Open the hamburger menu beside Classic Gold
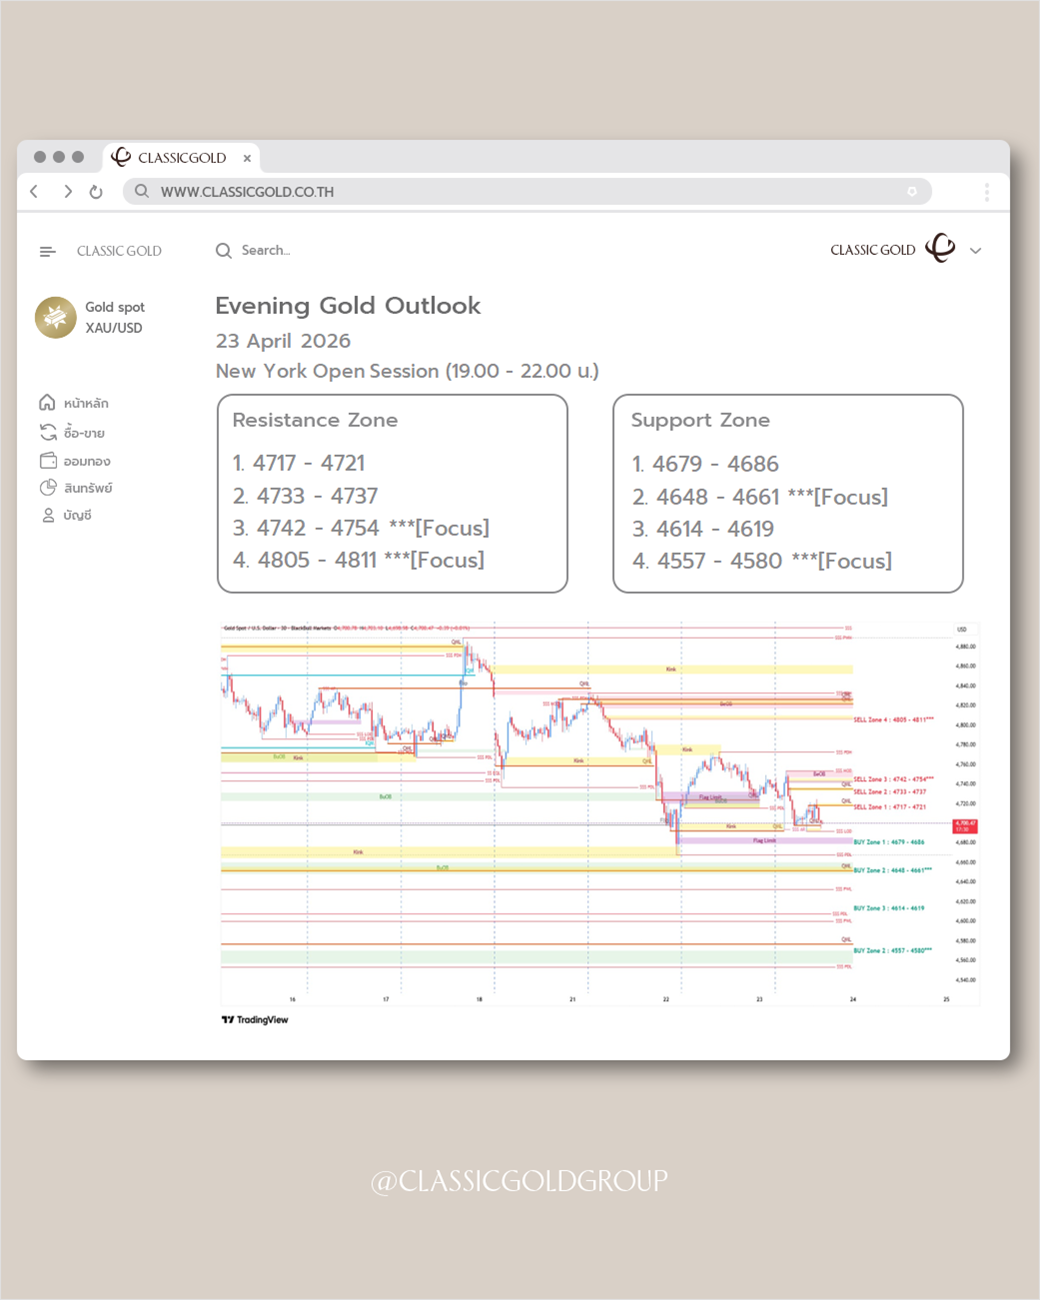Screen dimensions: 1040x1300 [x=47, y=251]
